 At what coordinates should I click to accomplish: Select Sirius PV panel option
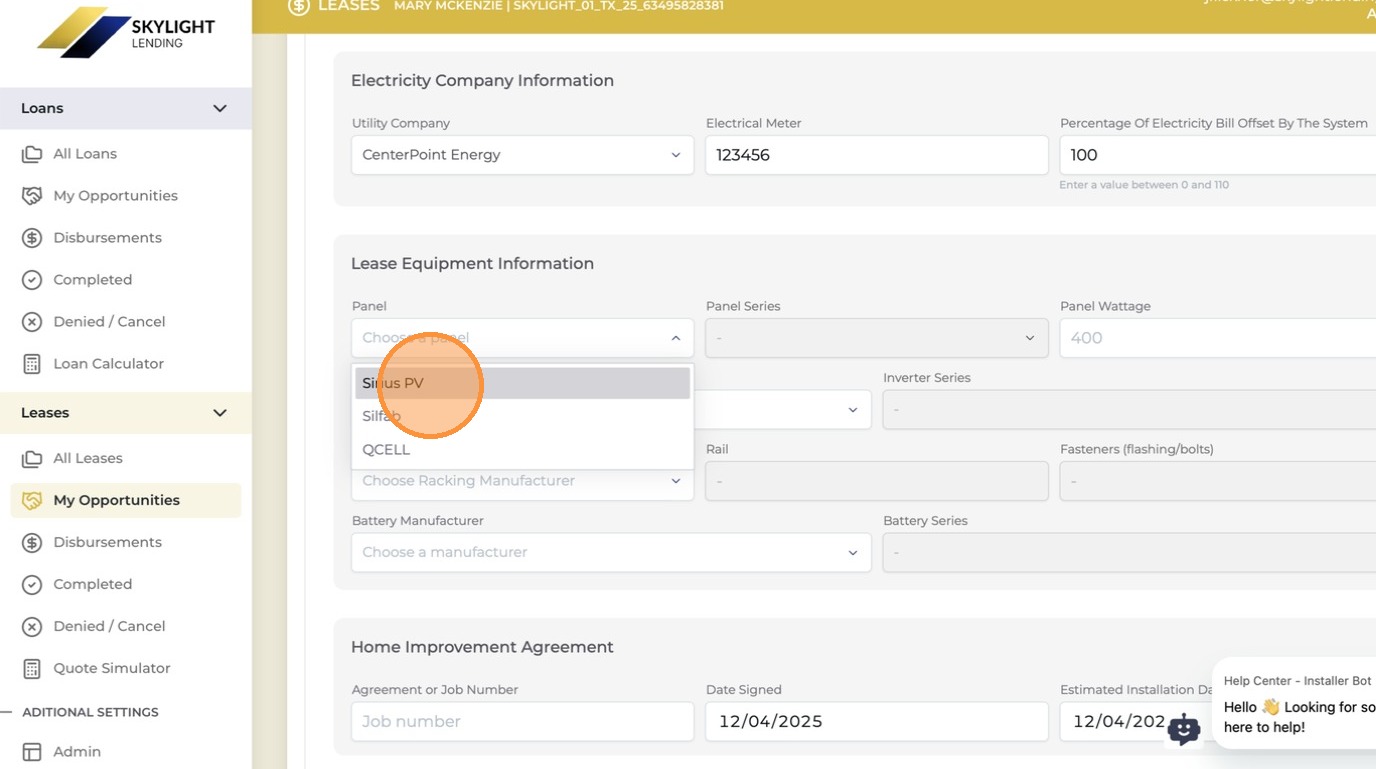tap(522, 383)
